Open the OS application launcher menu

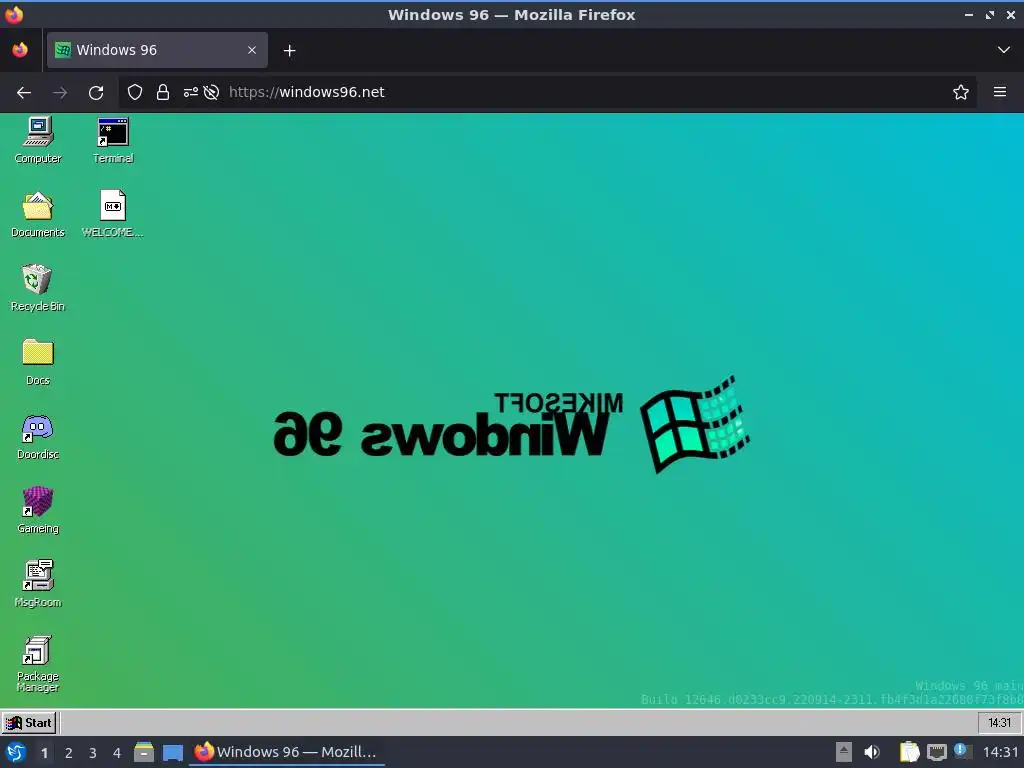click(16, 753)
